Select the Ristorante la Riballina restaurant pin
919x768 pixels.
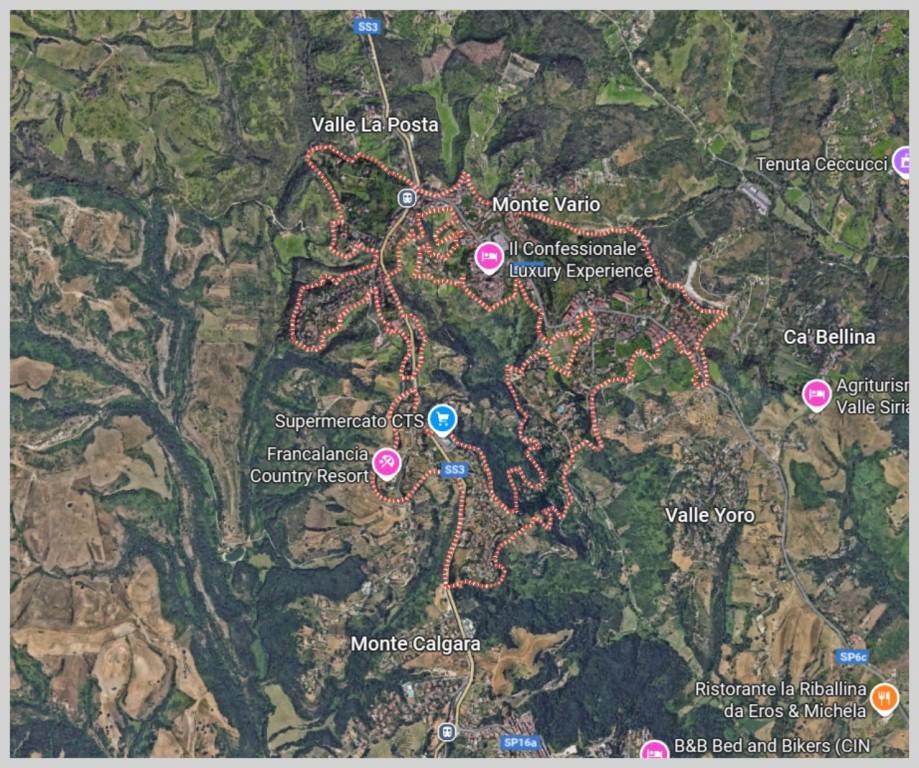click(x=884, y=699)
